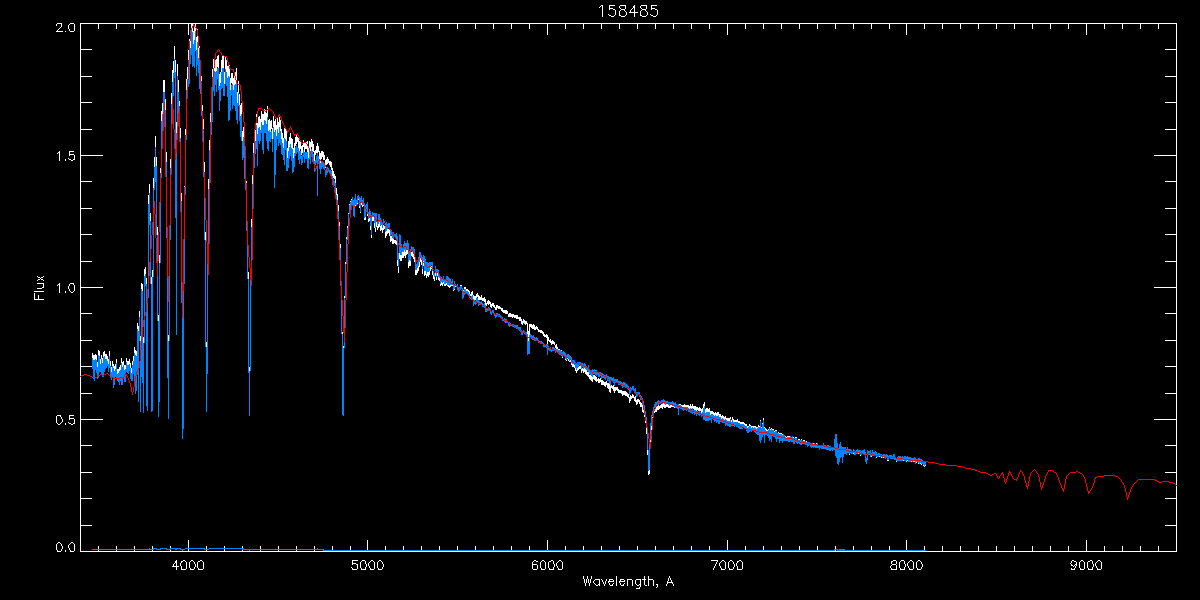The image size is (1200, 600).
Task: Click the 7000 wavelength tick label
Action: [x=727, y=564]
